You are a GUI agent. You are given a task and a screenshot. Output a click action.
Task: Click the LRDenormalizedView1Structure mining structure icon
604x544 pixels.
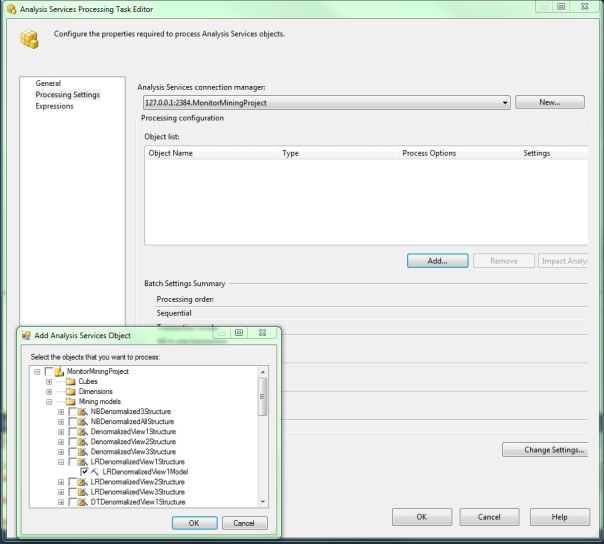coord(83,462)
